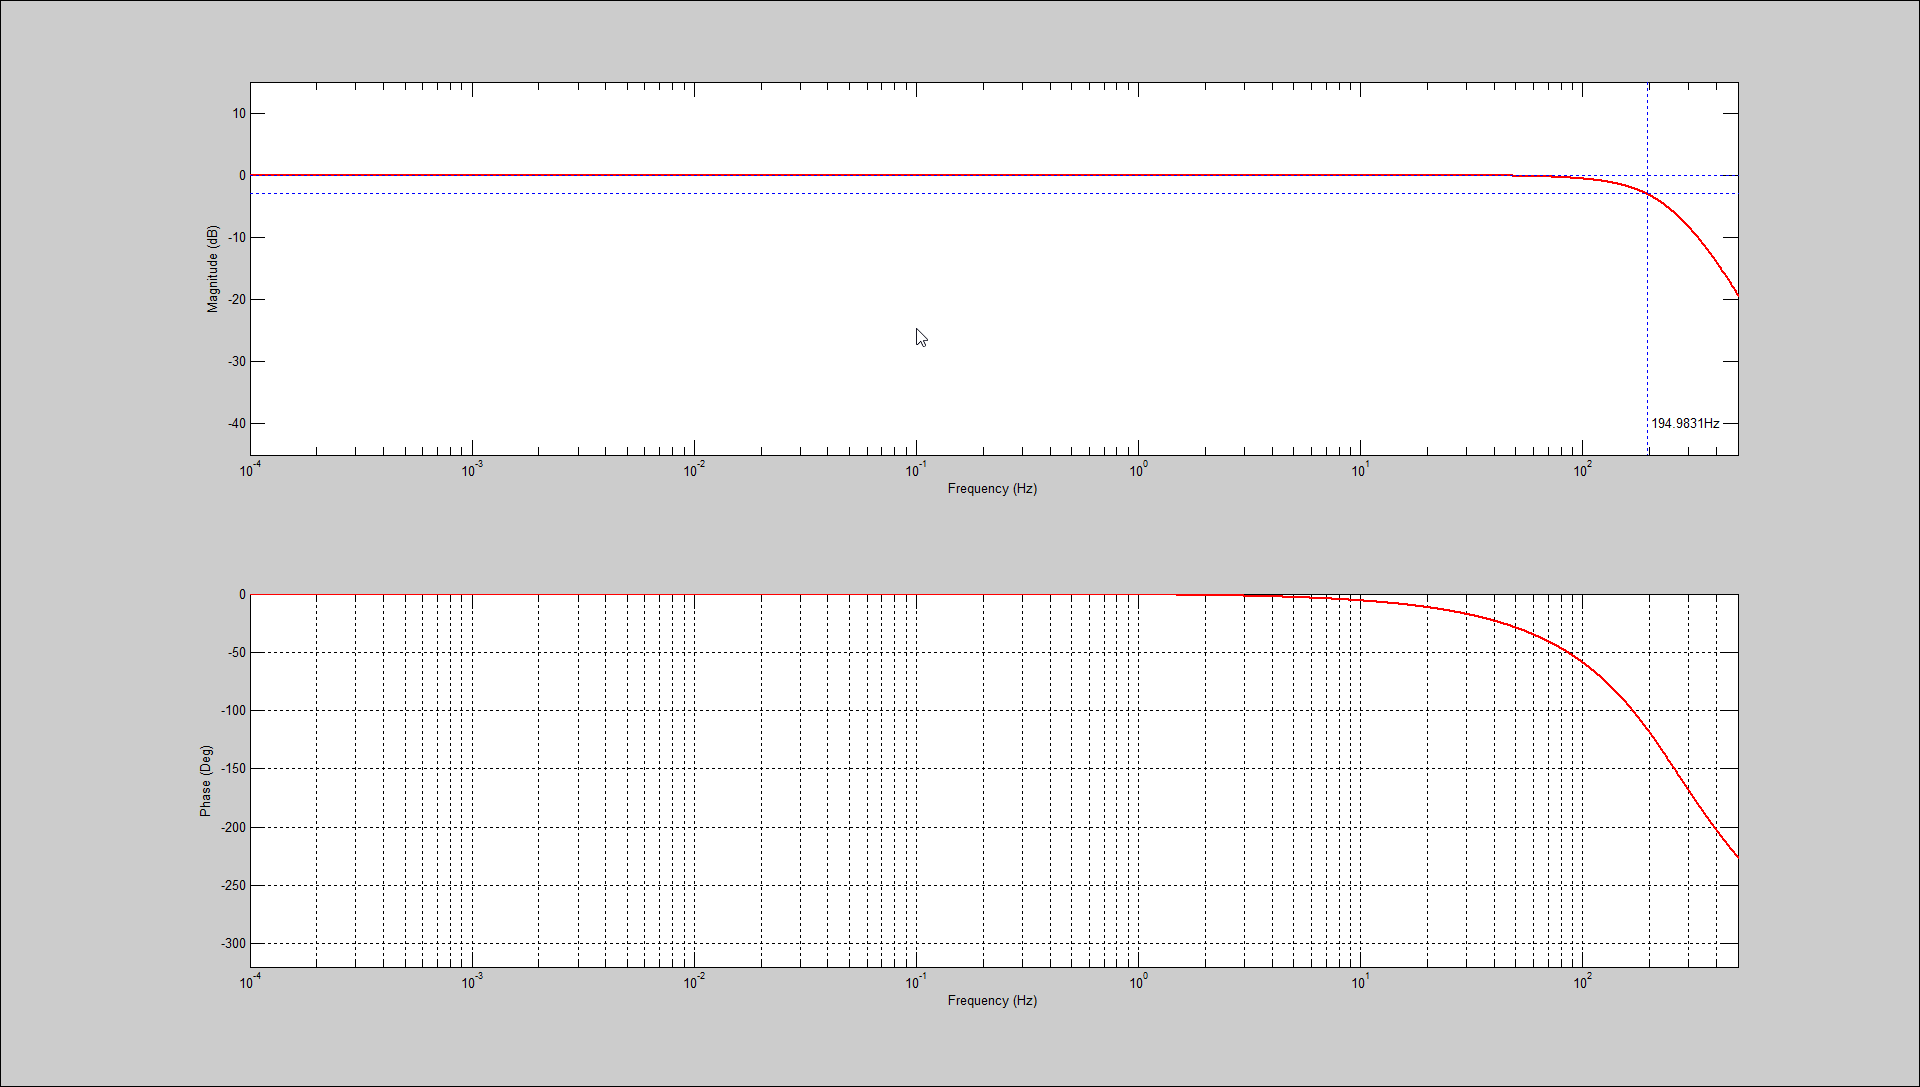This screenshot has width=1920, height=1087.
Task: Click the -20 tick label on magnitude axis
Action: tap(237, 300)
